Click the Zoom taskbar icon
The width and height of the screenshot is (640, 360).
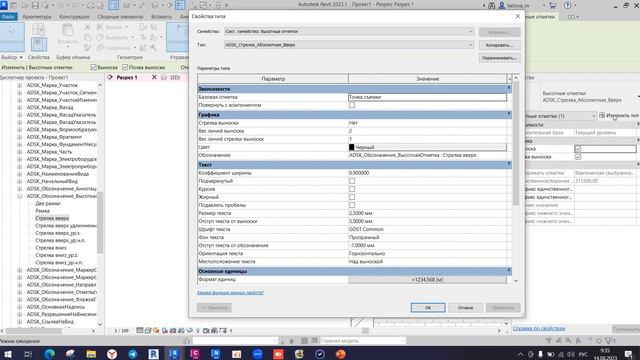pyautogui.click(x=257, y=354)
